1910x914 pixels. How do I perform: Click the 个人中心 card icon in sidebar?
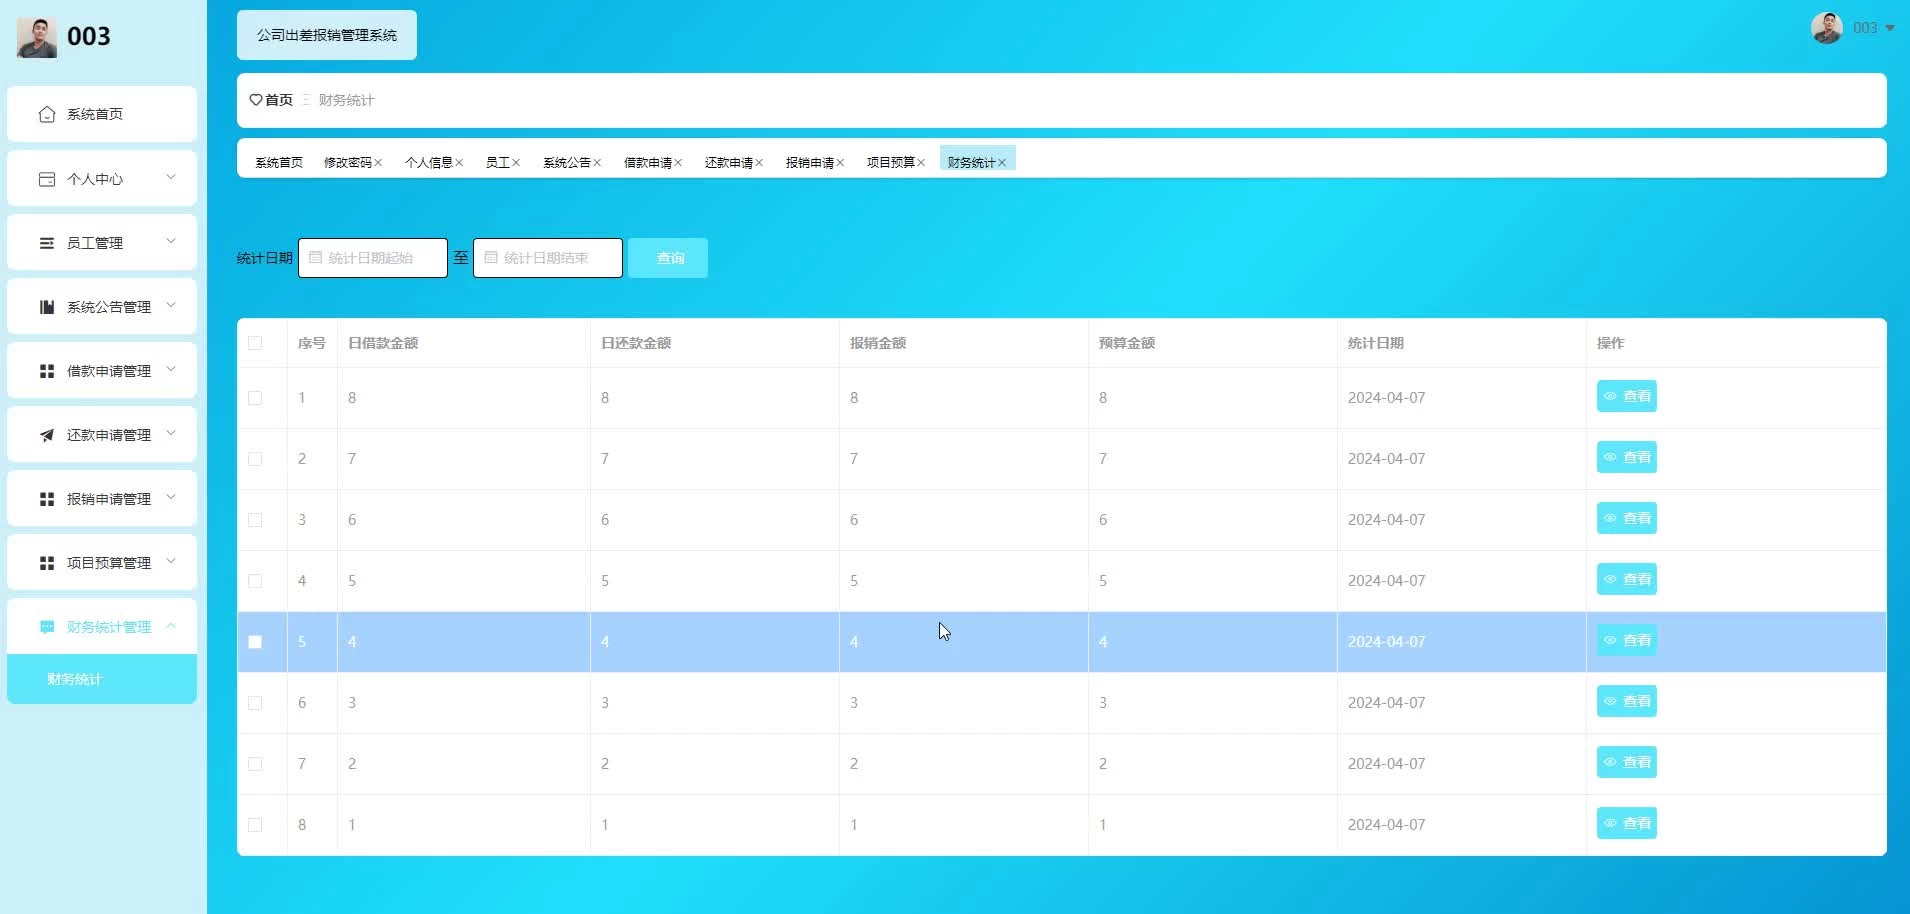point(47,179)
